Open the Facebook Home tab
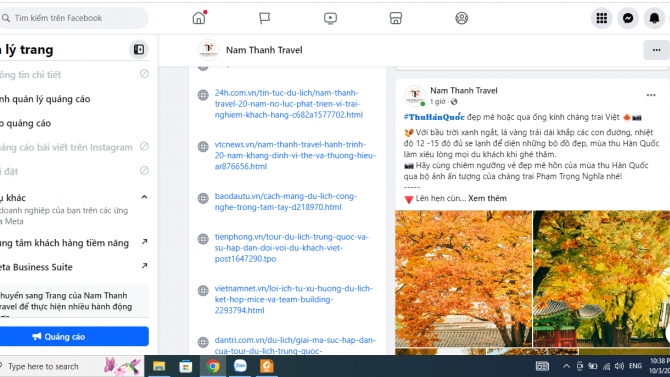Image resolution: width=670 pixels, height=377 pixels. 199,18
